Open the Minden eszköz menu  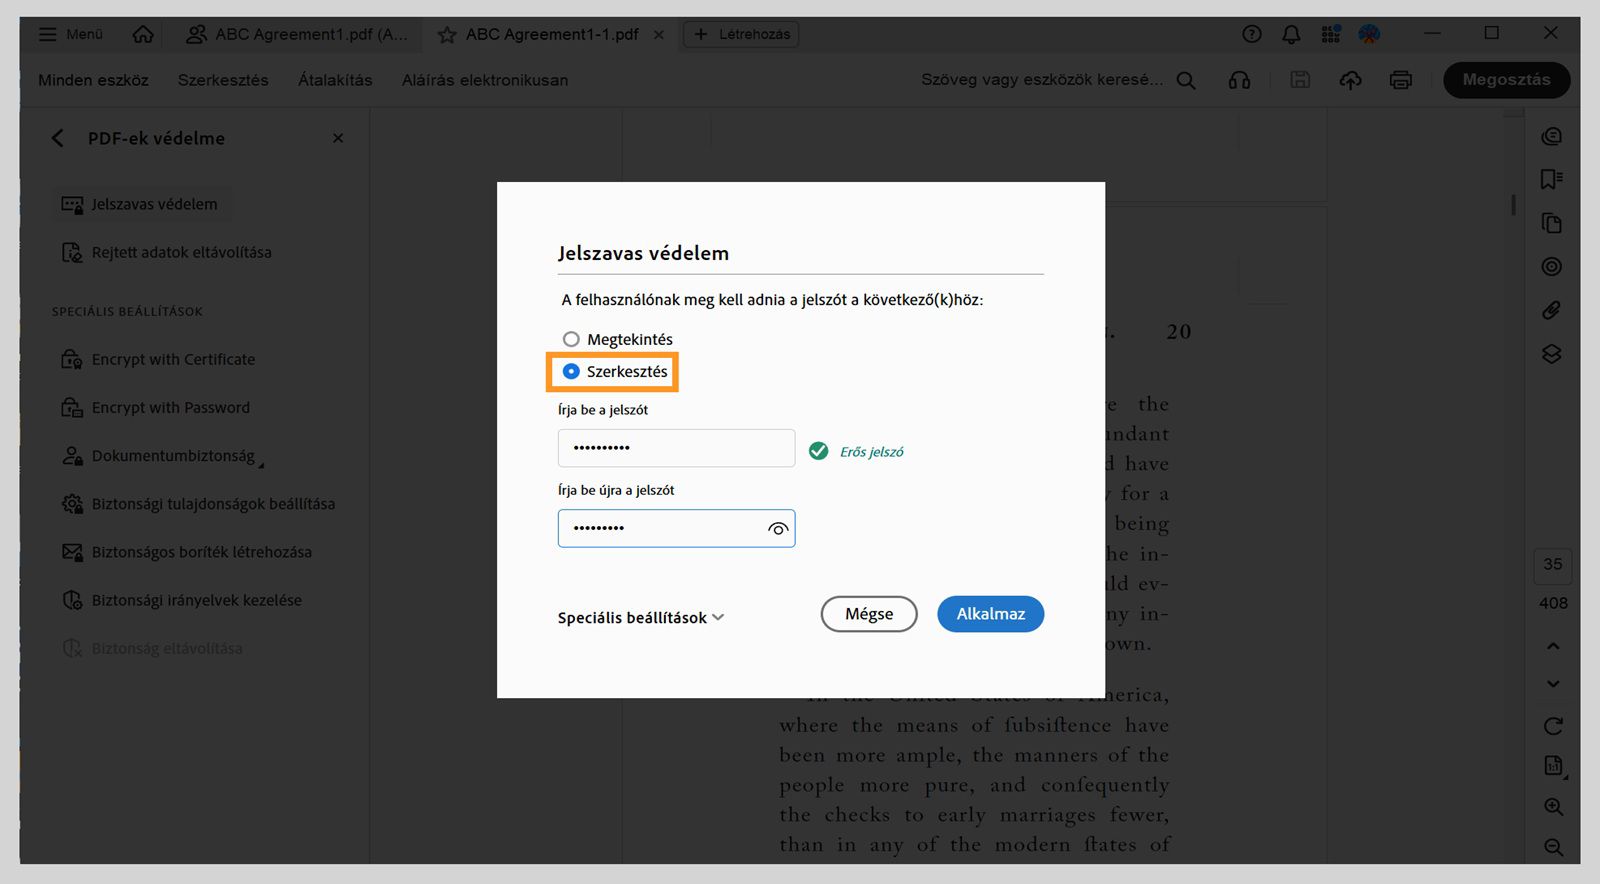click(x=93, y=80)
